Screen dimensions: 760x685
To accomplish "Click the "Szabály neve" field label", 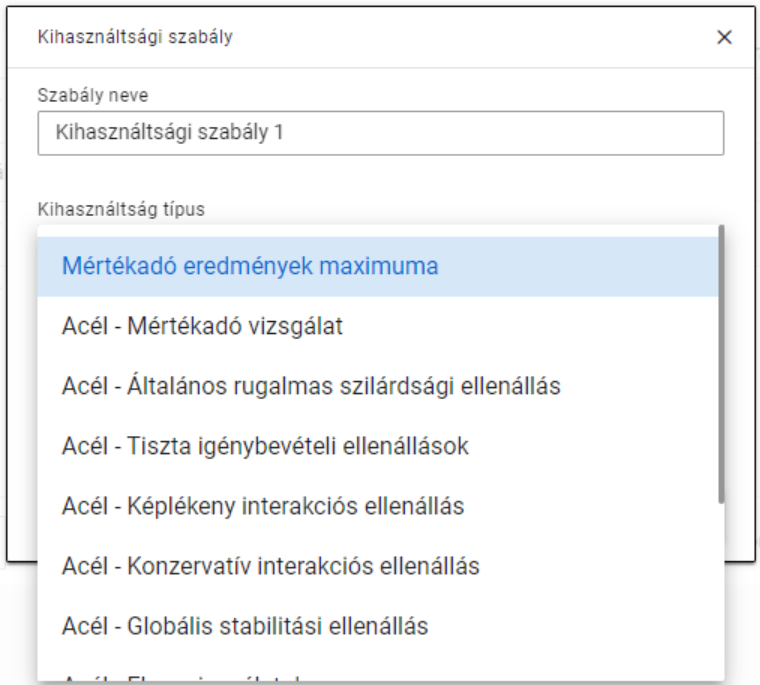I will [x=93, y=95].
